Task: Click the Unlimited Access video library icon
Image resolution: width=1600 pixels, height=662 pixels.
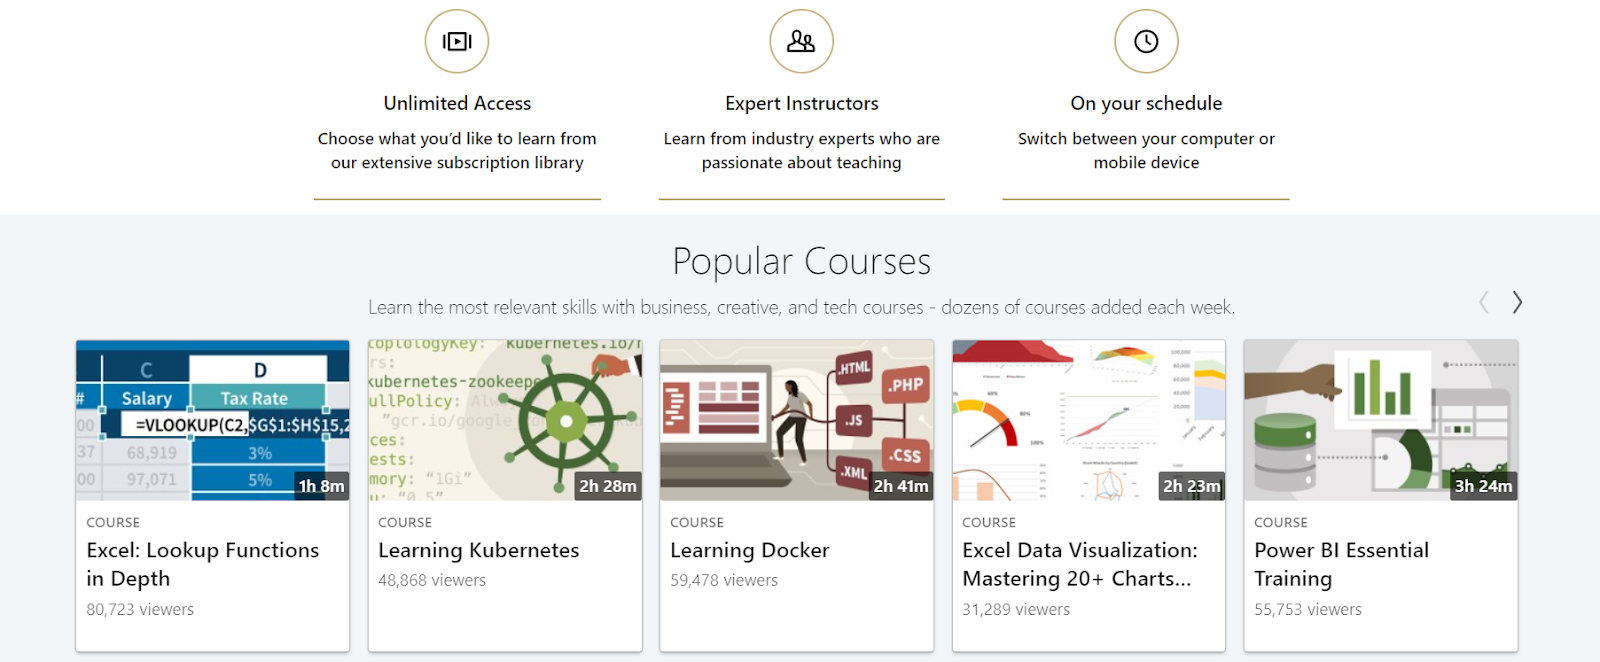Action: (457, 41)
